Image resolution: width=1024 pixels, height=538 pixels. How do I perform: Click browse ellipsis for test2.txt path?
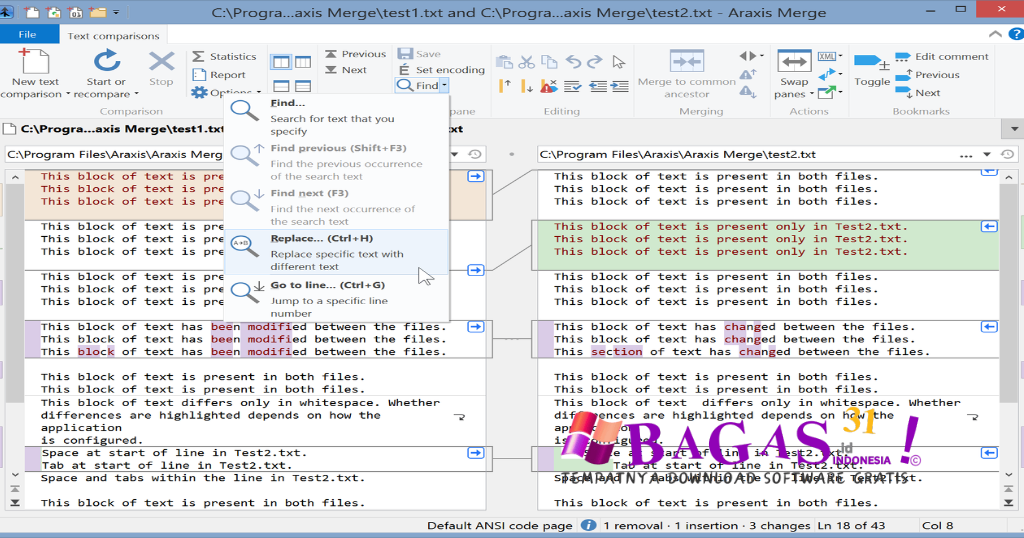966,155
